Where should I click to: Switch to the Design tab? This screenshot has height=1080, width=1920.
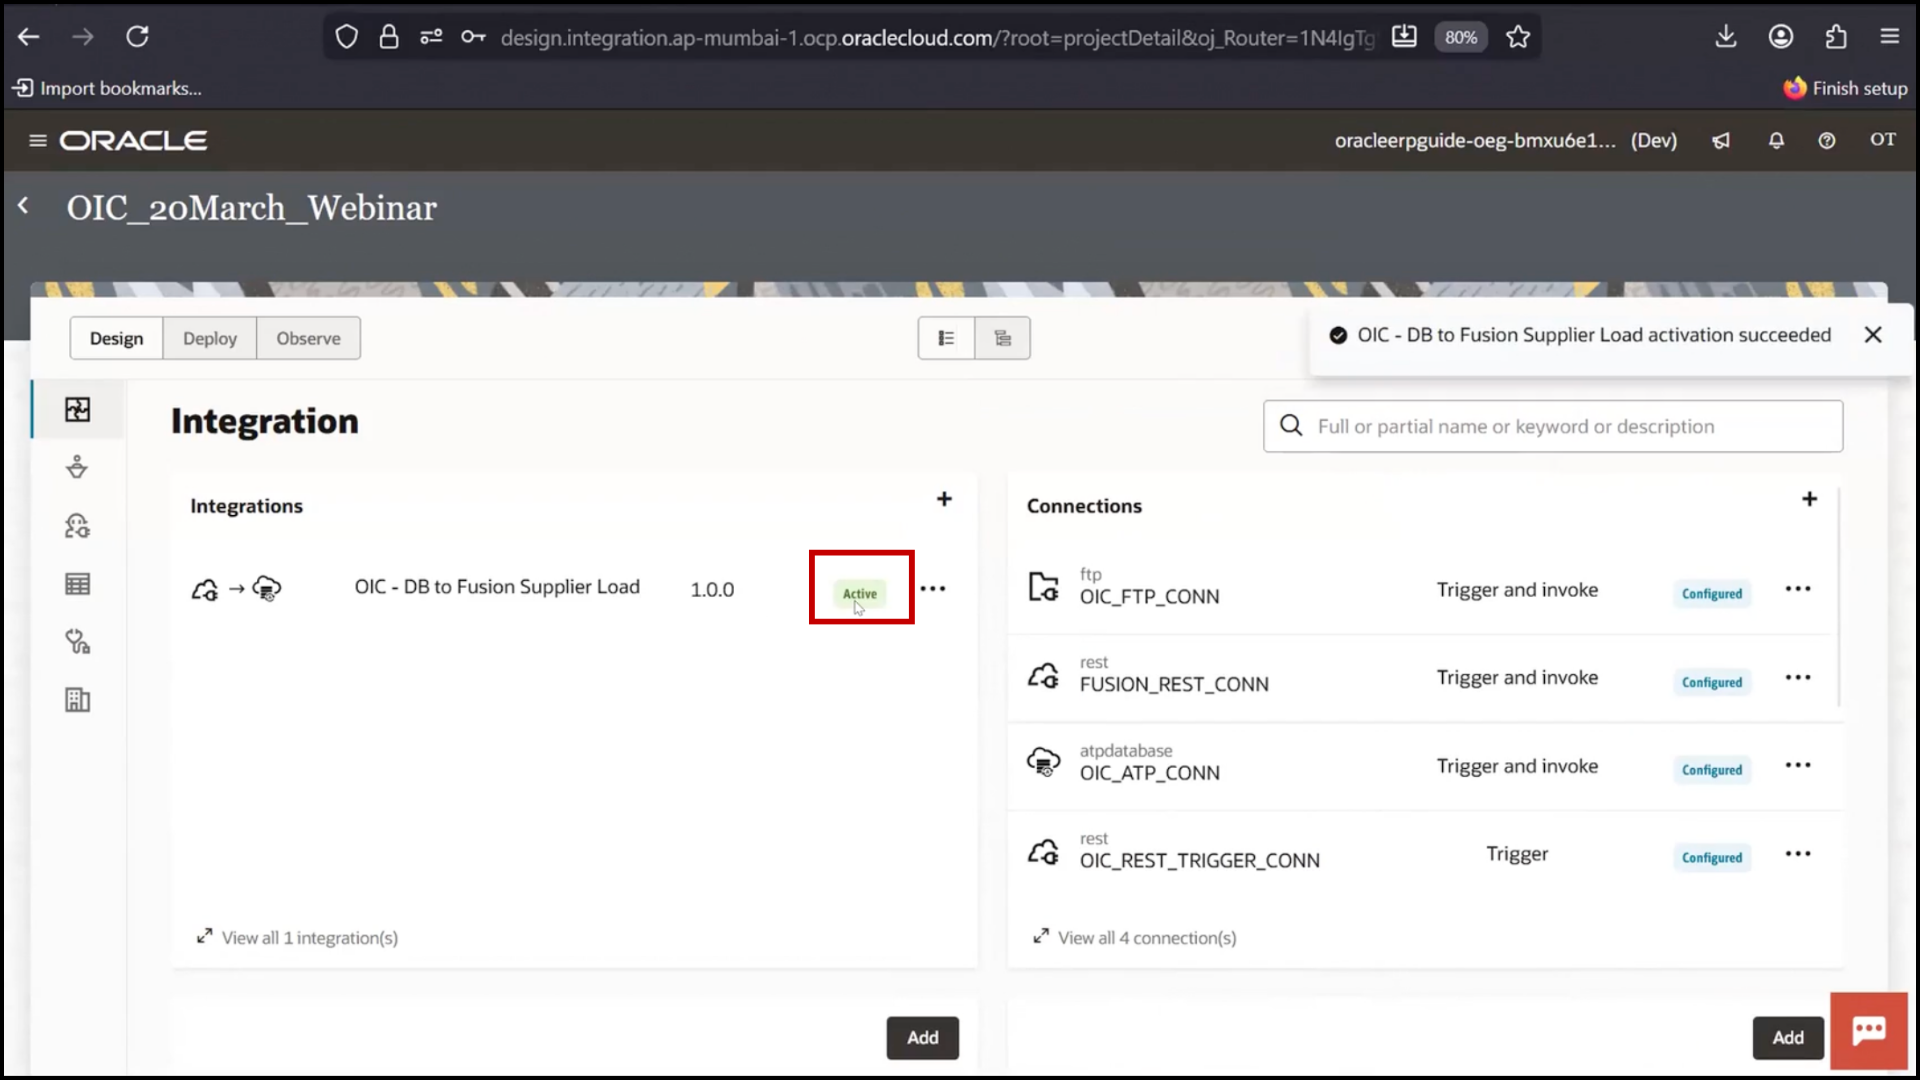(x=116, y=338)
